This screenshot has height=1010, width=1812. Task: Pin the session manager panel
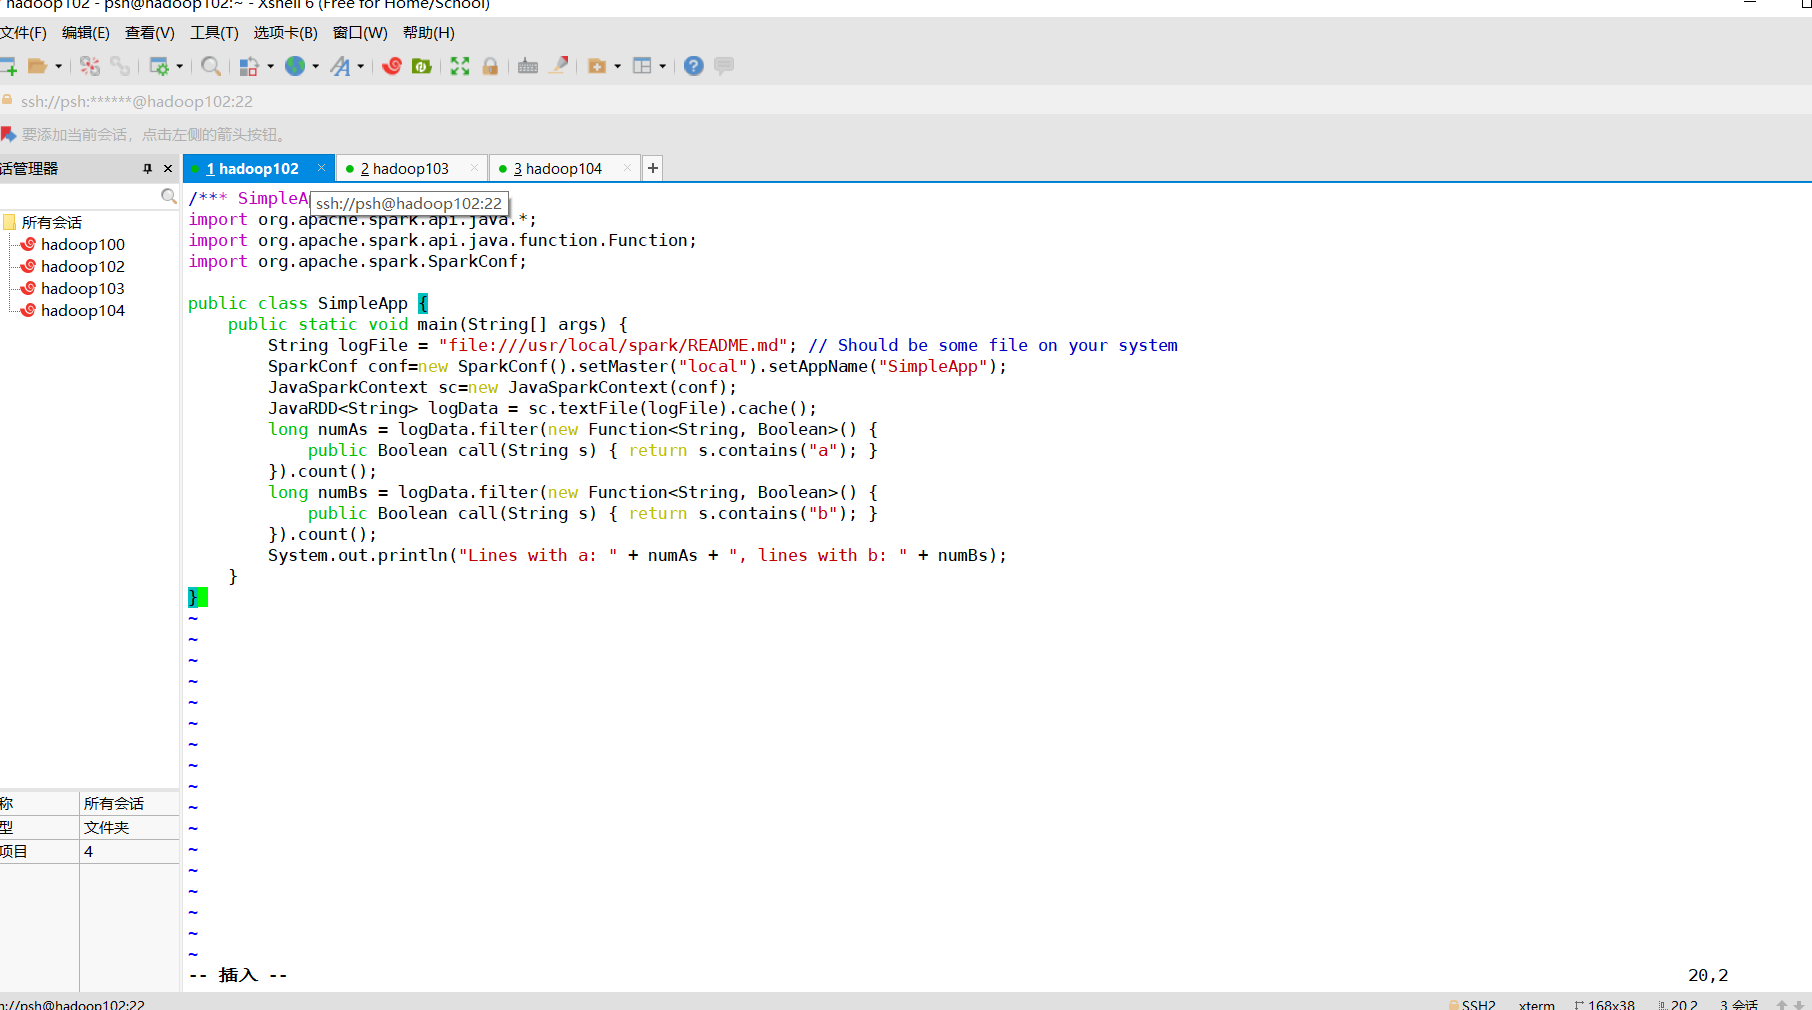[x=147, y=169]
